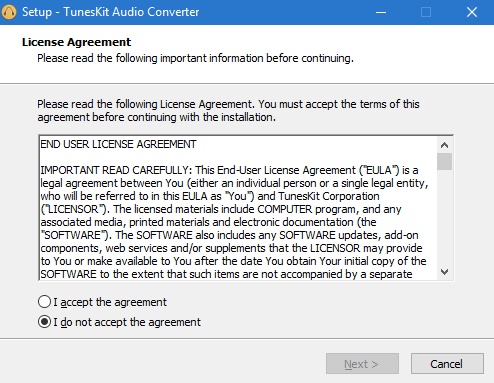Click the disabled Next button
The width and height of the screenshot is (494, 383).
(362, 364)
